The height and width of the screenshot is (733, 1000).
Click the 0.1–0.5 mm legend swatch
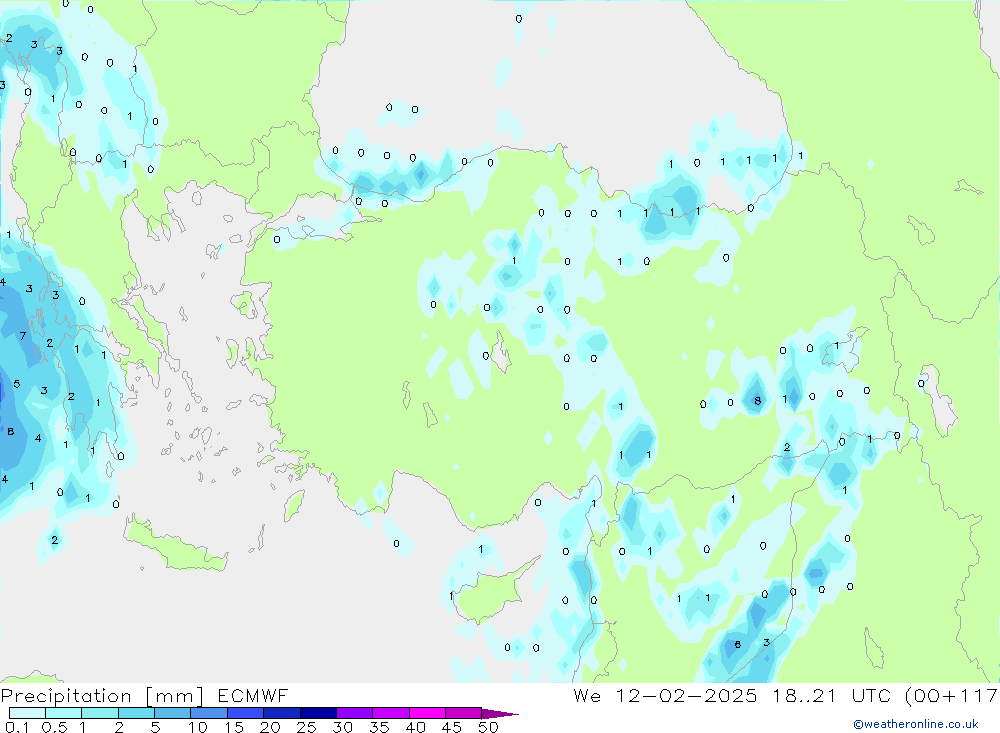[27, 713]
